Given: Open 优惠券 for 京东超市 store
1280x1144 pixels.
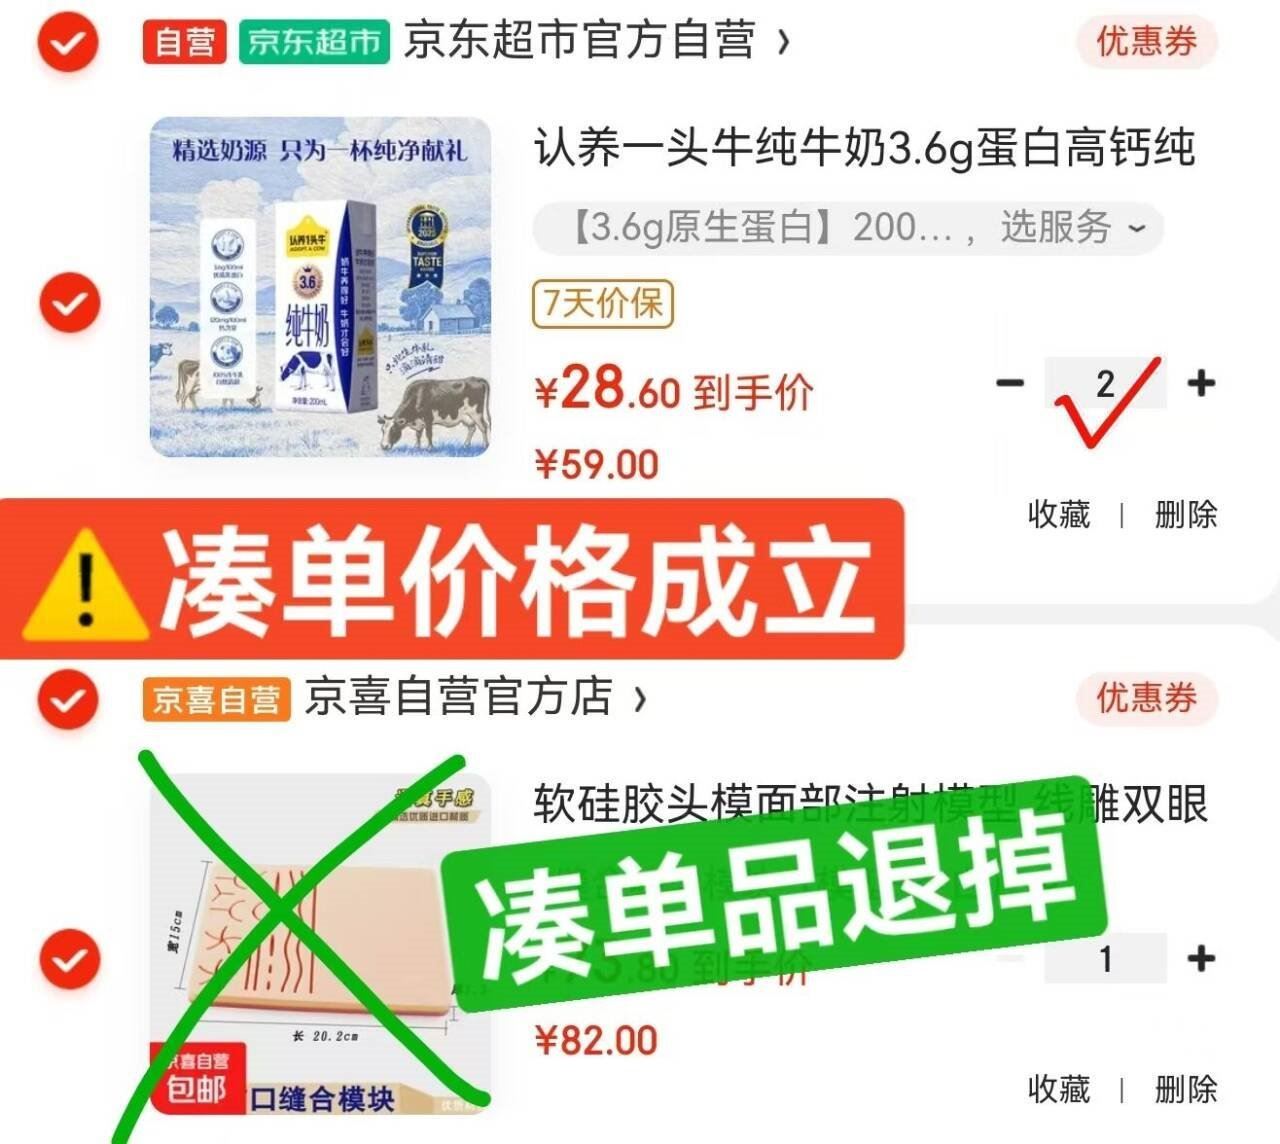Looking at the screenshot, I should coord(1146,42).
